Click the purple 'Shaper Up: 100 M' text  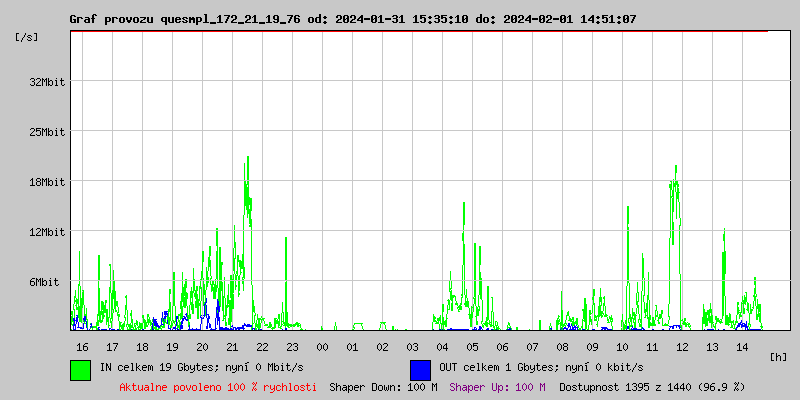[497, 386]
